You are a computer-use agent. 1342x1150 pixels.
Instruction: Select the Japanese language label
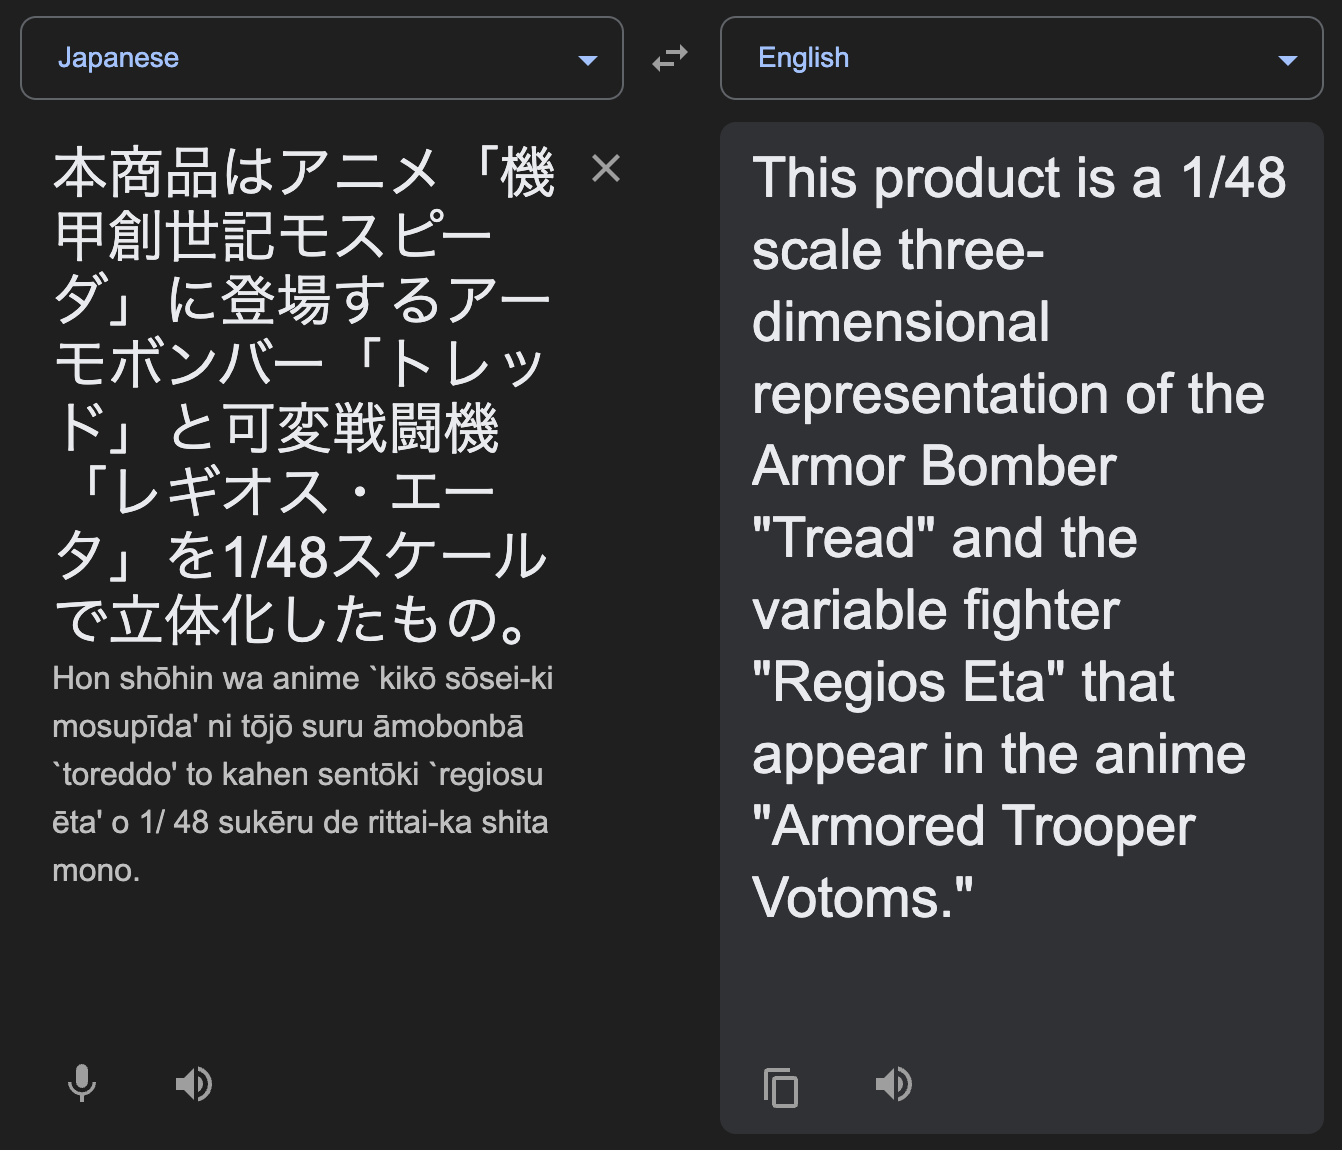pos(118,58)
